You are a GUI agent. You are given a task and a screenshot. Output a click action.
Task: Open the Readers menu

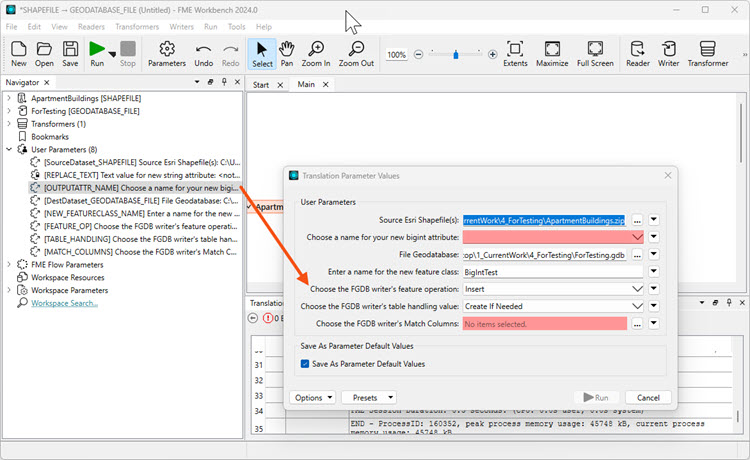(91, 27)
